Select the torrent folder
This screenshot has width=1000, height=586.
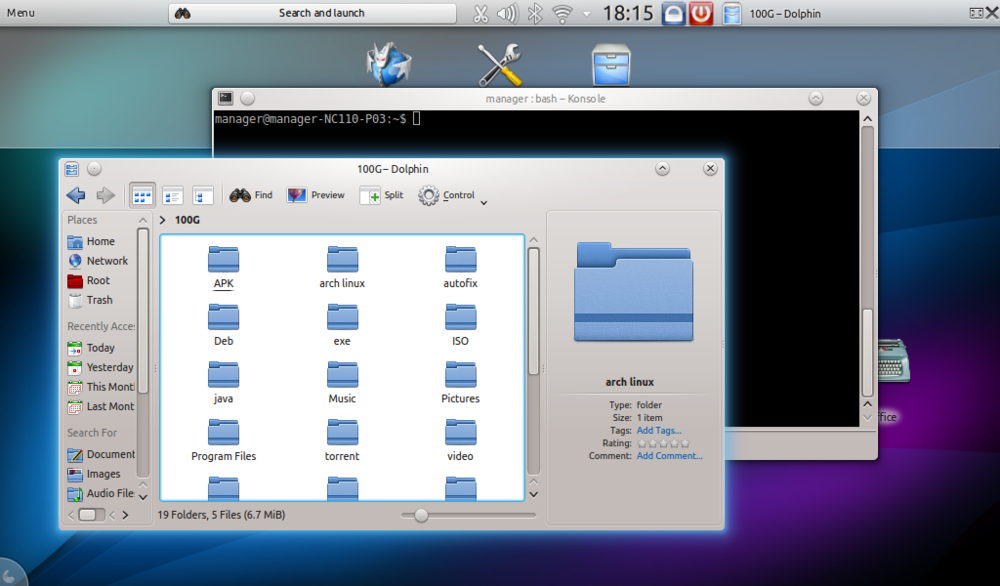(342, 439)
